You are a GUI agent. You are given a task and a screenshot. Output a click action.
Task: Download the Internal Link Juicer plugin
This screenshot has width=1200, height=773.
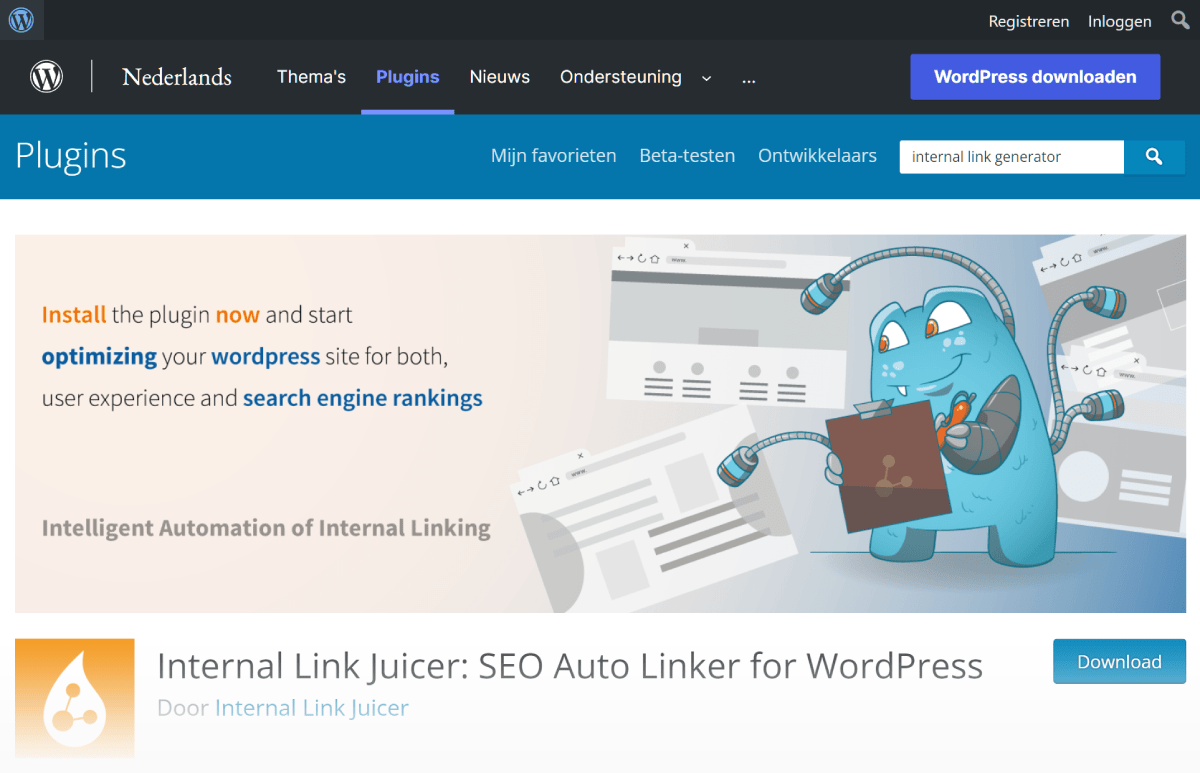[1119, 662]
